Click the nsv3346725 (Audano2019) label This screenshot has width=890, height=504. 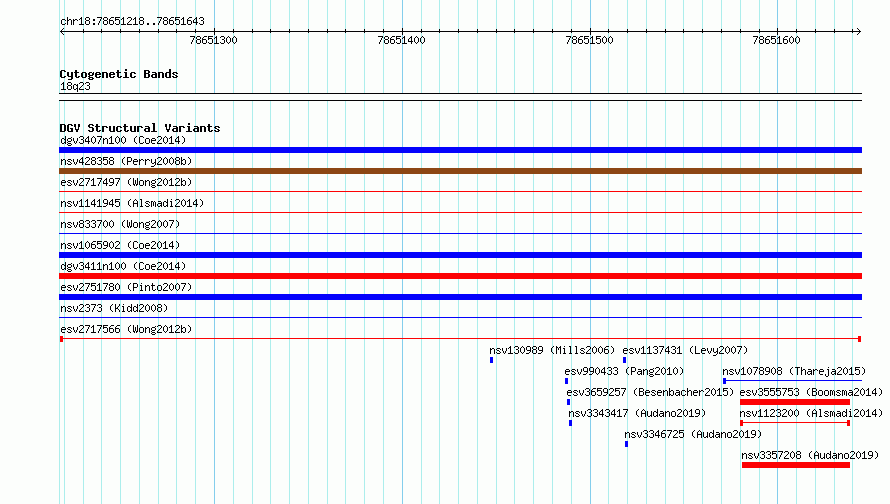click(x=693, y=434)
